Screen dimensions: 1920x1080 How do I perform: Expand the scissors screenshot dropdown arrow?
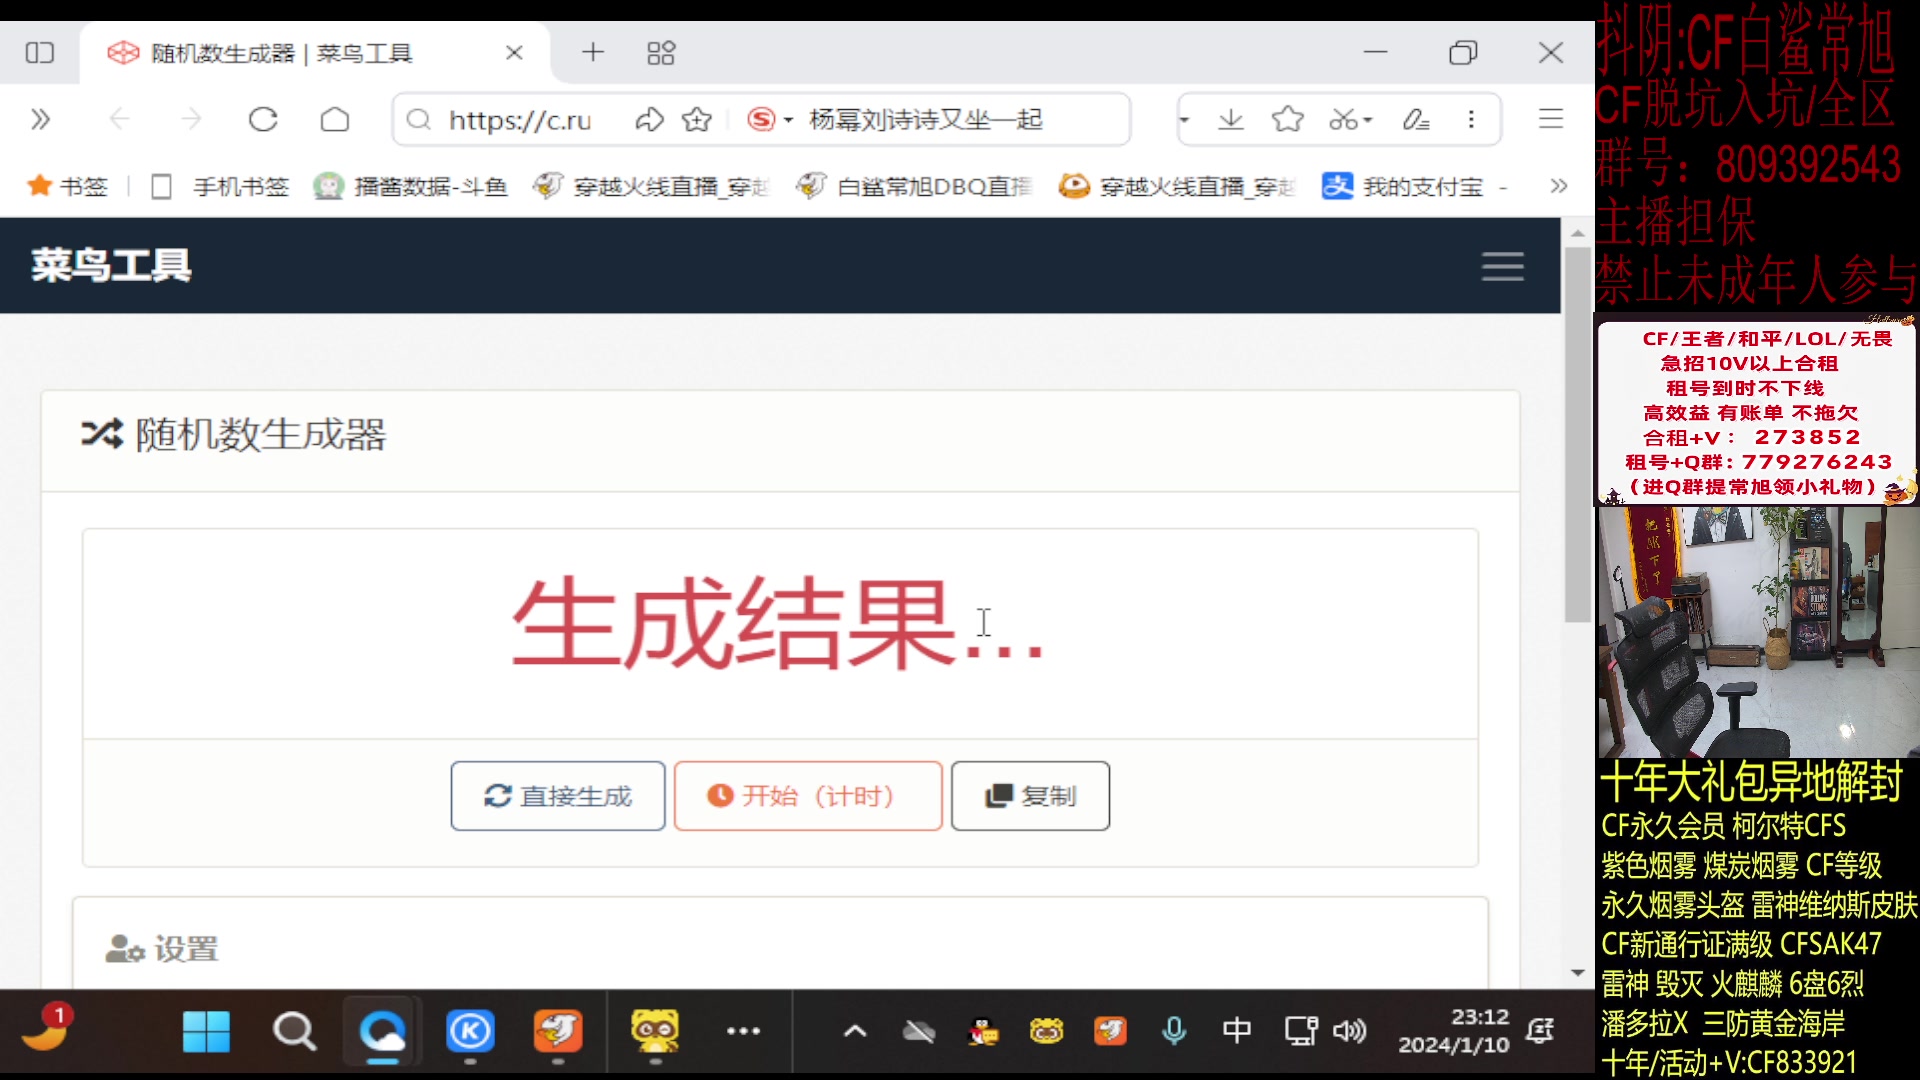tap(1366, 119)
